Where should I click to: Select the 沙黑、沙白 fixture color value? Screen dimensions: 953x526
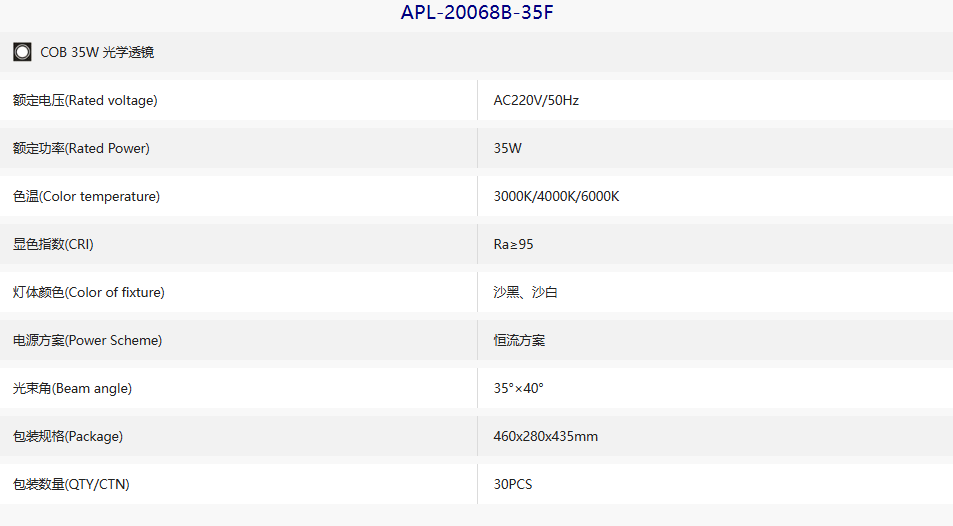tap(526, 292)
